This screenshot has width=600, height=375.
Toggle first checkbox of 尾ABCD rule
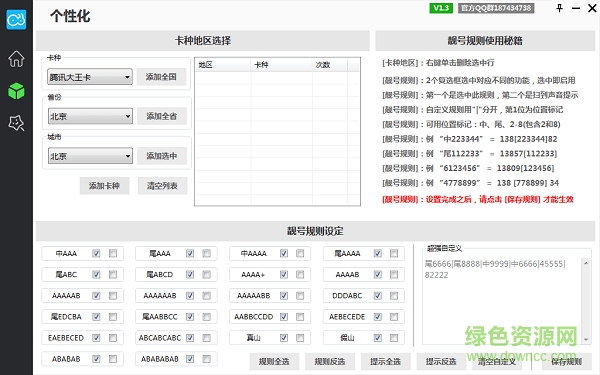[x=190, y=274]
